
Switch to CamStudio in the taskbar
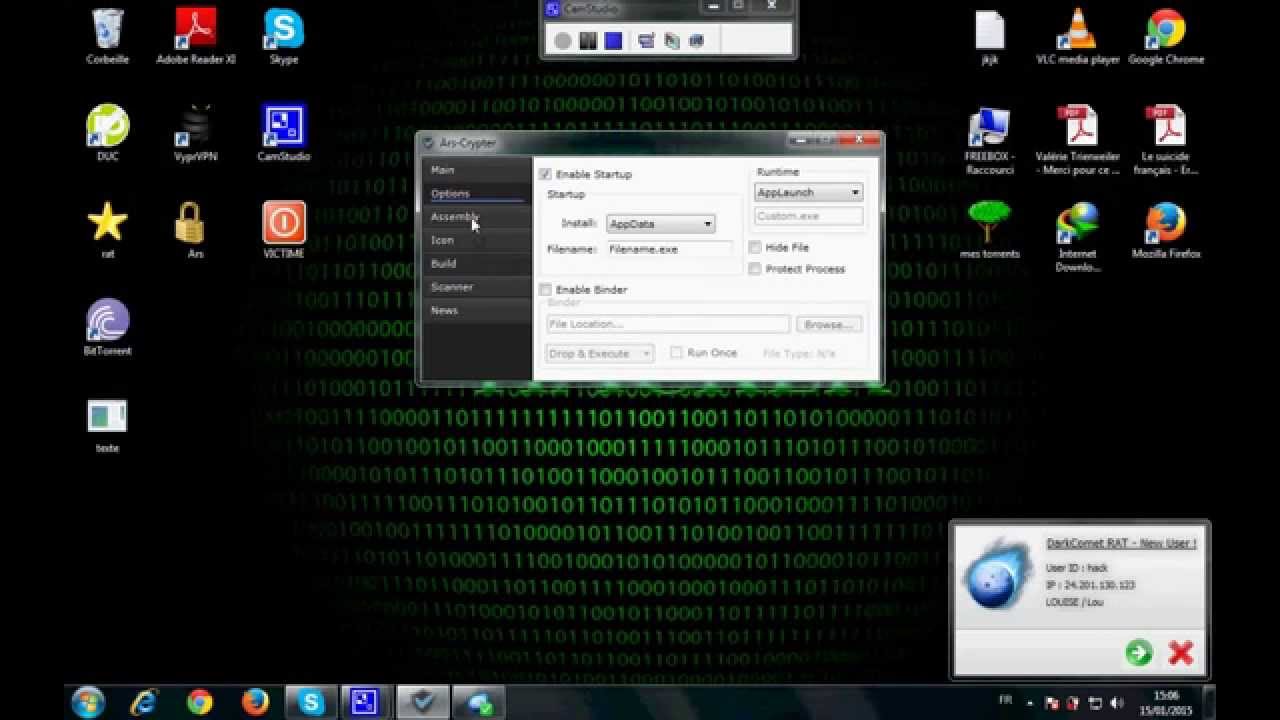[x=367, y=703]
